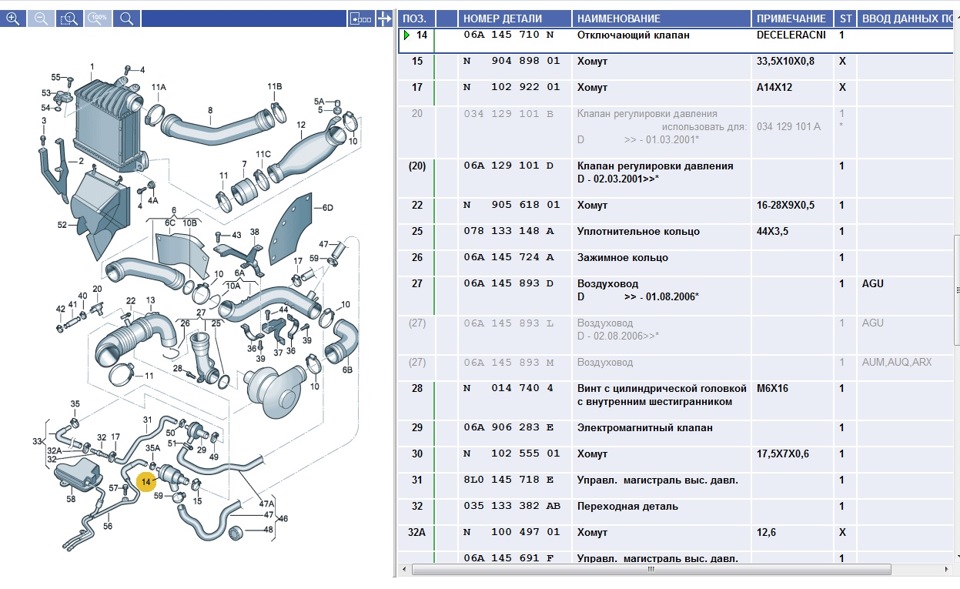Zoom in on the parts diagram

click(x=13, y=18)
